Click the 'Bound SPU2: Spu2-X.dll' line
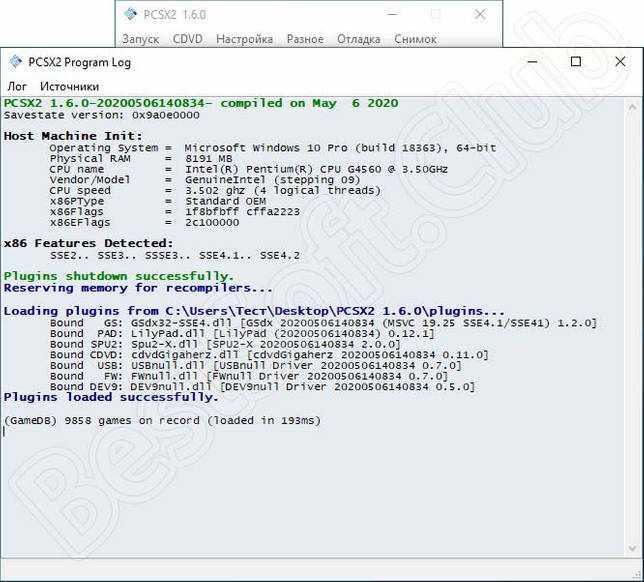Image resolution: width=644 pixels, height=582 pixels. (225, 344)
